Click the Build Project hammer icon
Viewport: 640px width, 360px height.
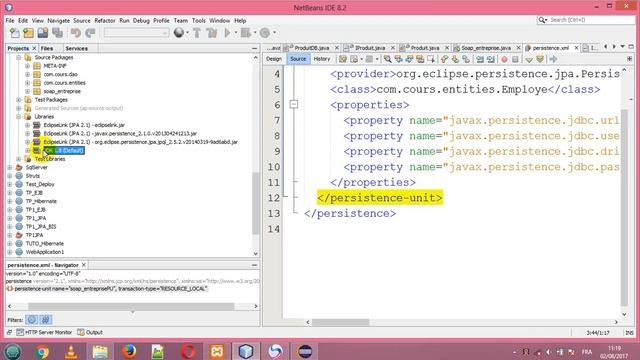click(x=197, y=33)
